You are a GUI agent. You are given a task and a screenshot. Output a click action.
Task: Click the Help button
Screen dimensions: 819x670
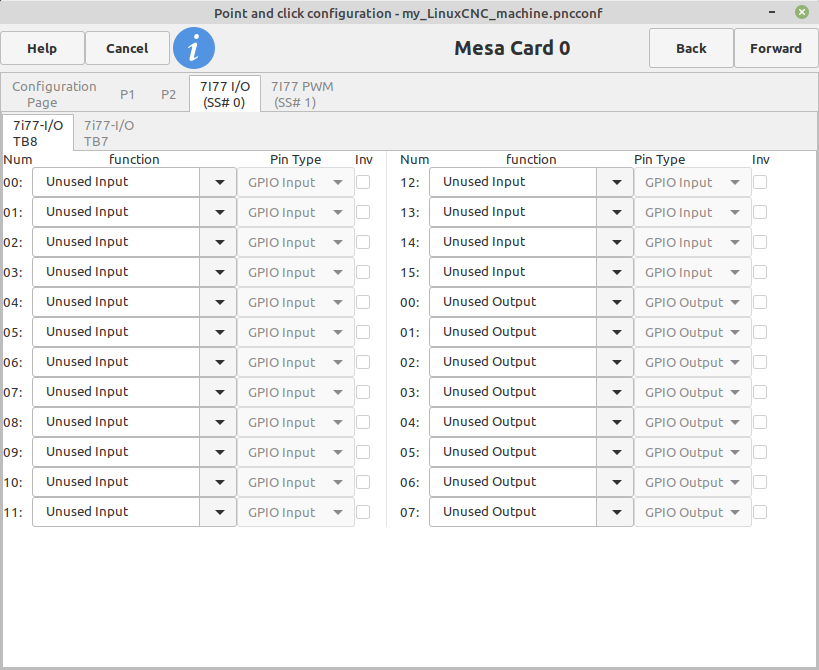click(42, 48)
